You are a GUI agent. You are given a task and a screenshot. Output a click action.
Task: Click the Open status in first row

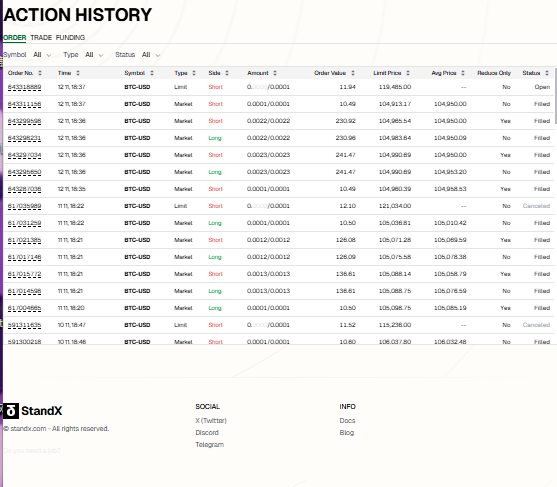click(542, 87)
